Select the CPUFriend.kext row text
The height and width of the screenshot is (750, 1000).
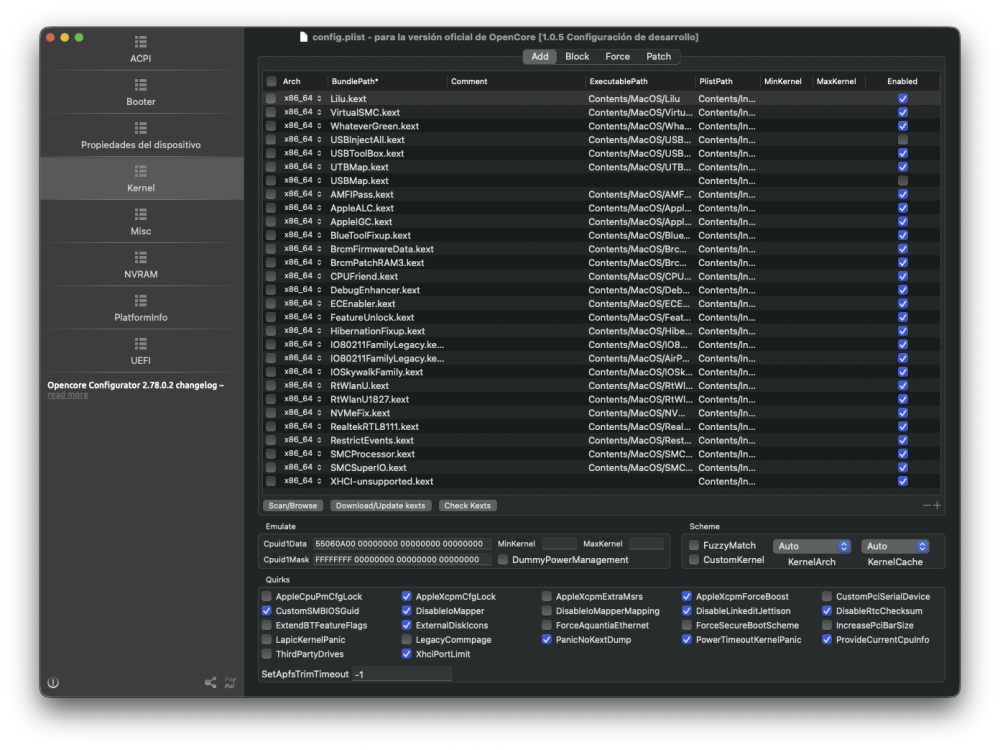click(x=364, y=276)
